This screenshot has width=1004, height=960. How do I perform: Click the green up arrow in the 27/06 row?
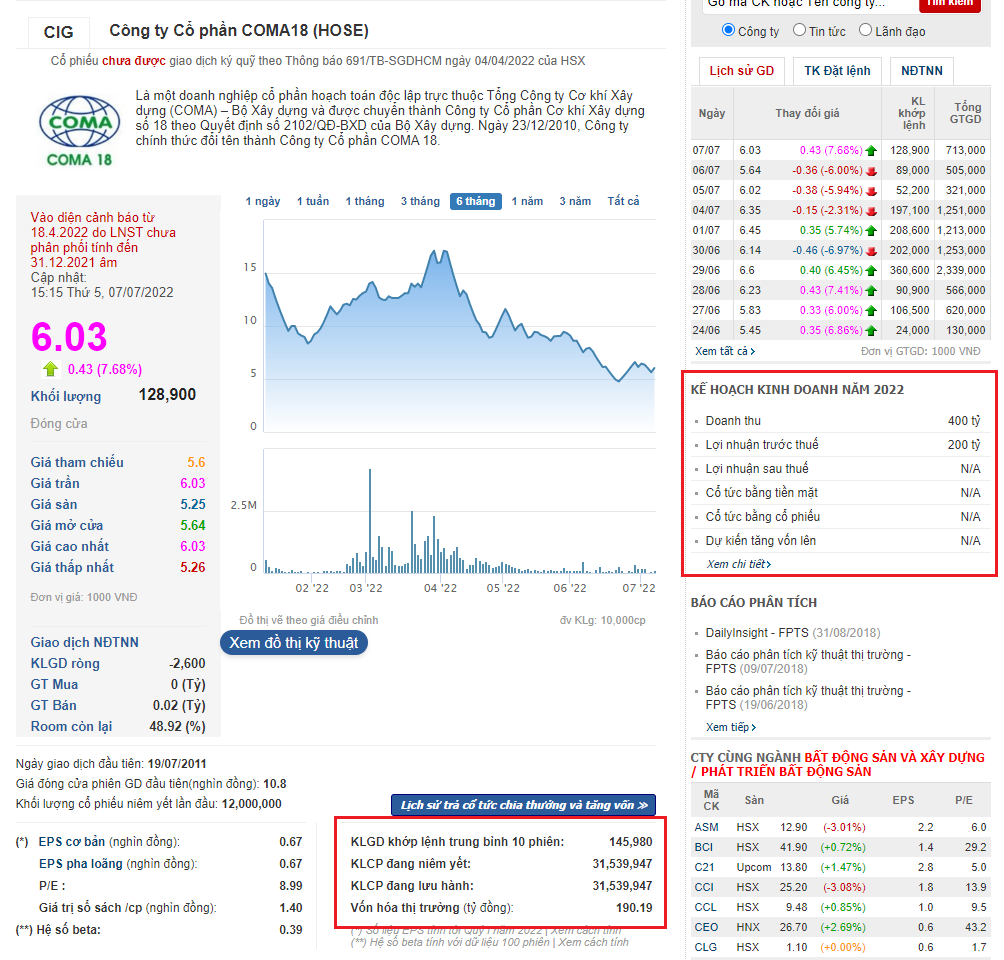tap(871, 311)
